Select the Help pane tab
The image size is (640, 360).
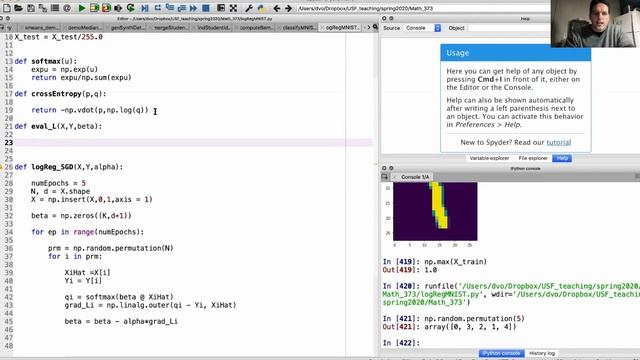pos(562,158)
